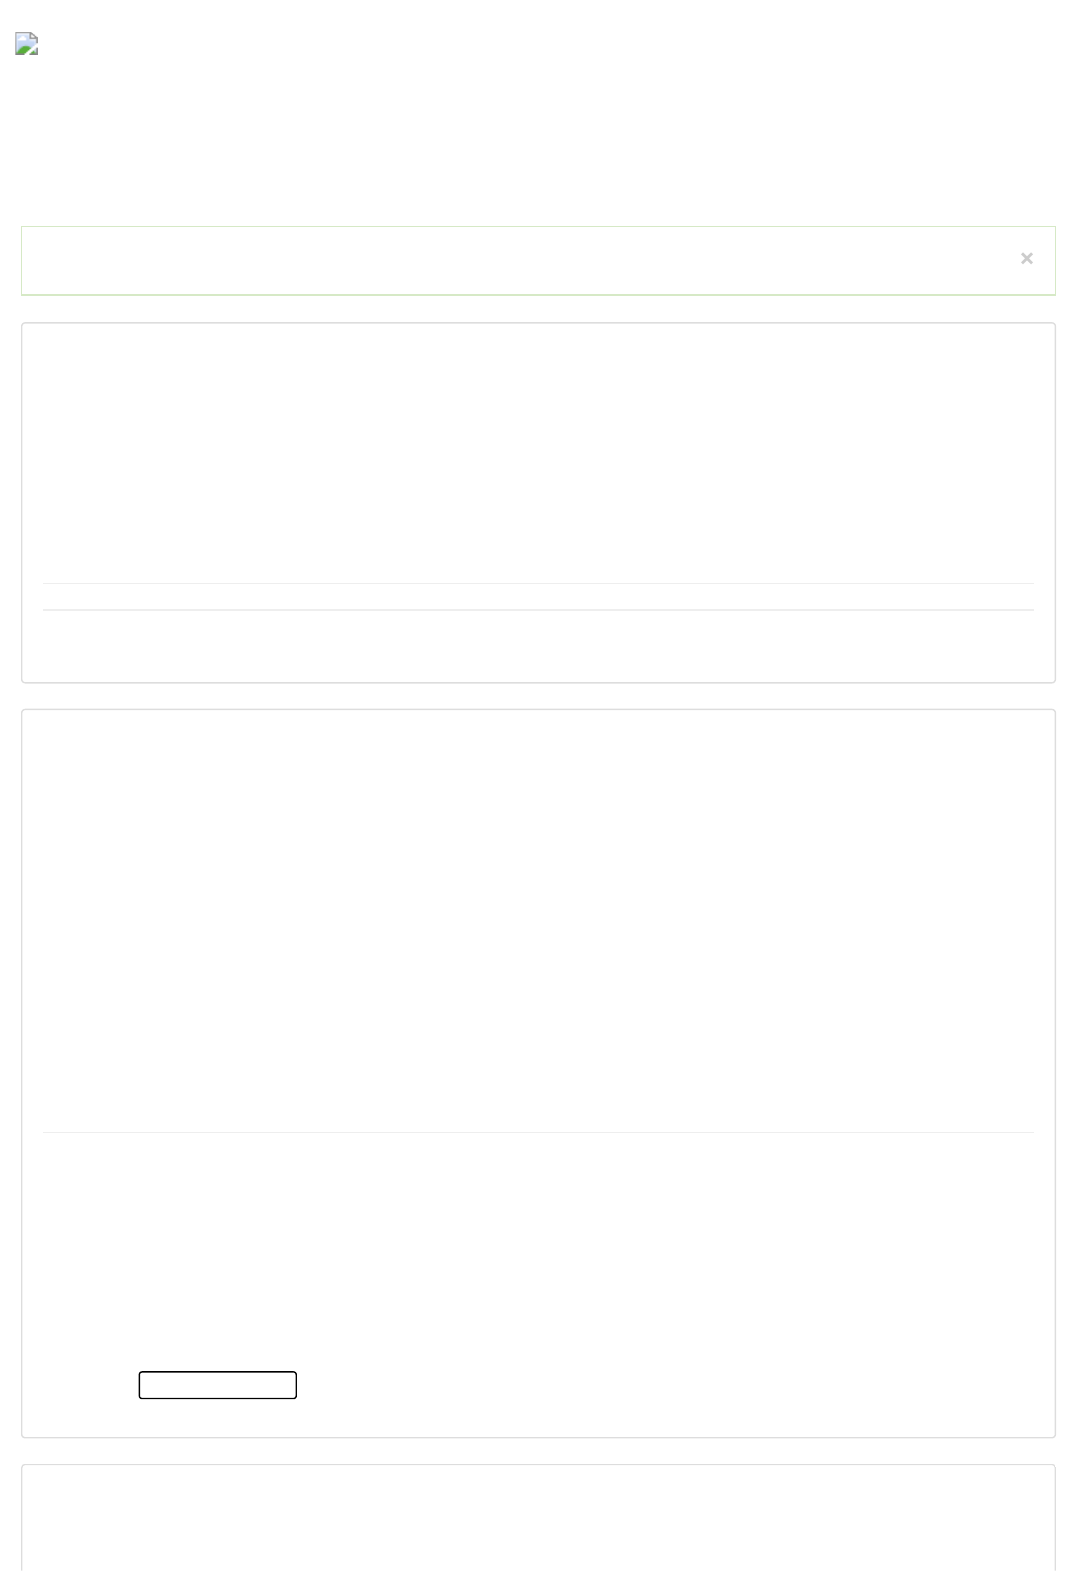Select the divider line in the second card
1077x1571 pixels.
click(x=538, y=1132)
